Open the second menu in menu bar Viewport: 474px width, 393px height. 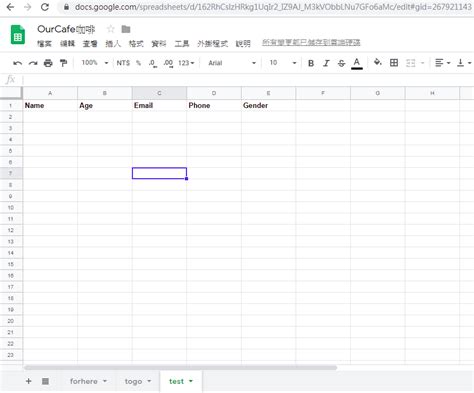67,44
